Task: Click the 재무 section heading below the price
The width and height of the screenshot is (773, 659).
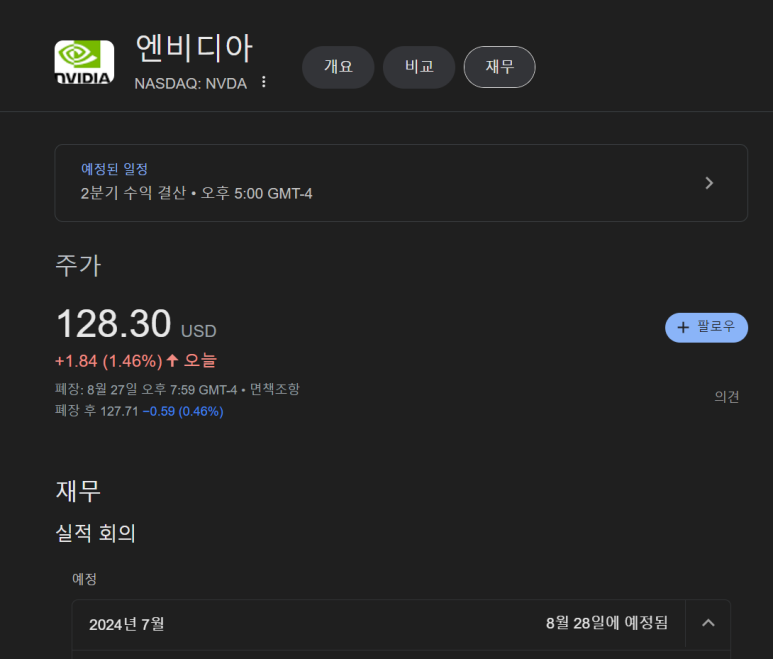Action: tap(78, 491)
